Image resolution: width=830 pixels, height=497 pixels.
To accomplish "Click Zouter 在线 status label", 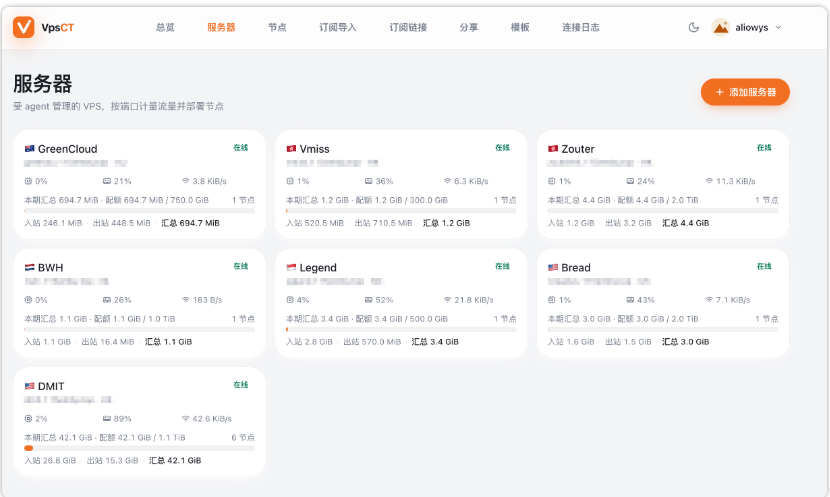I will pos(764,148).
